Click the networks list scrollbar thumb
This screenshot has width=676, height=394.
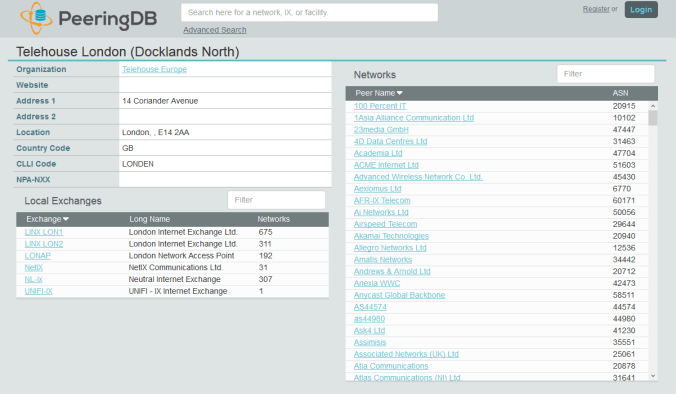click(653, 118)
